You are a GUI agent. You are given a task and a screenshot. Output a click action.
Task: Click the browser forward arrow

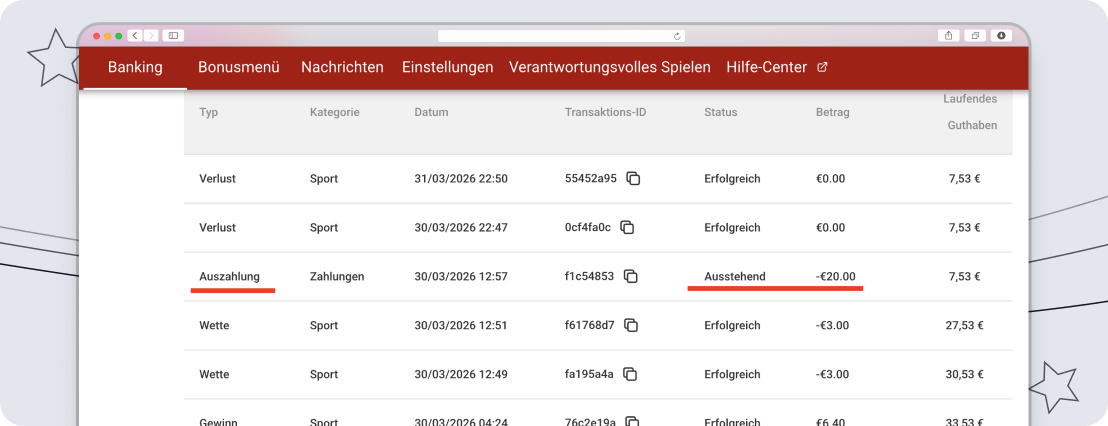click(x=151, y=35)
